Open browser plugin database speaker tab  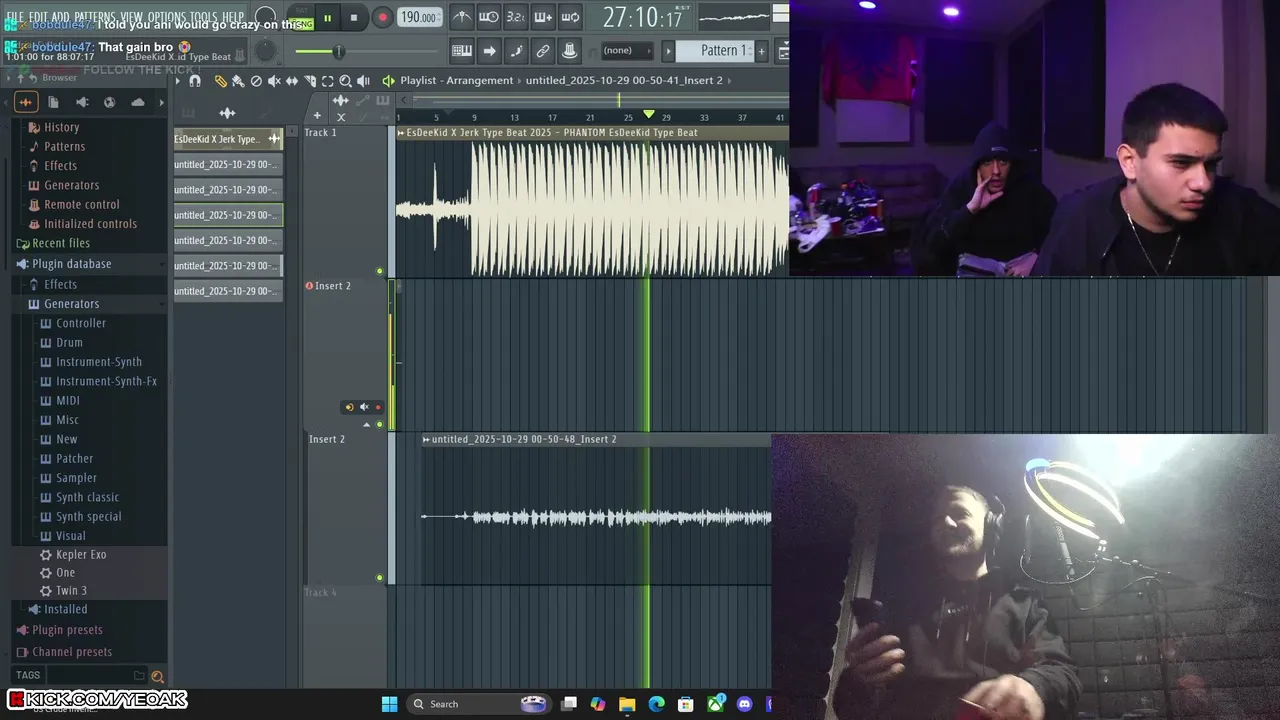coord(82,102)
